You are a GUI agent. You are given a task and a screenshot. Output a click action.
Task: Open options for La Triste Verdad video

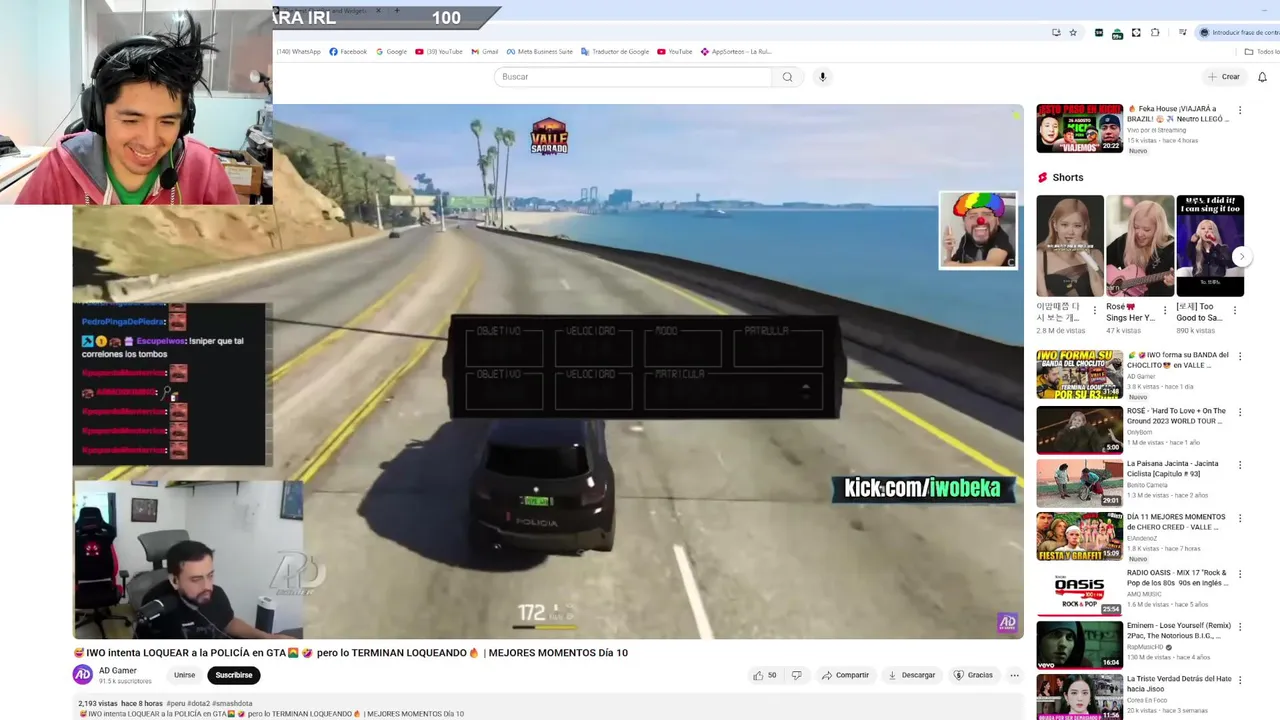1240,681
